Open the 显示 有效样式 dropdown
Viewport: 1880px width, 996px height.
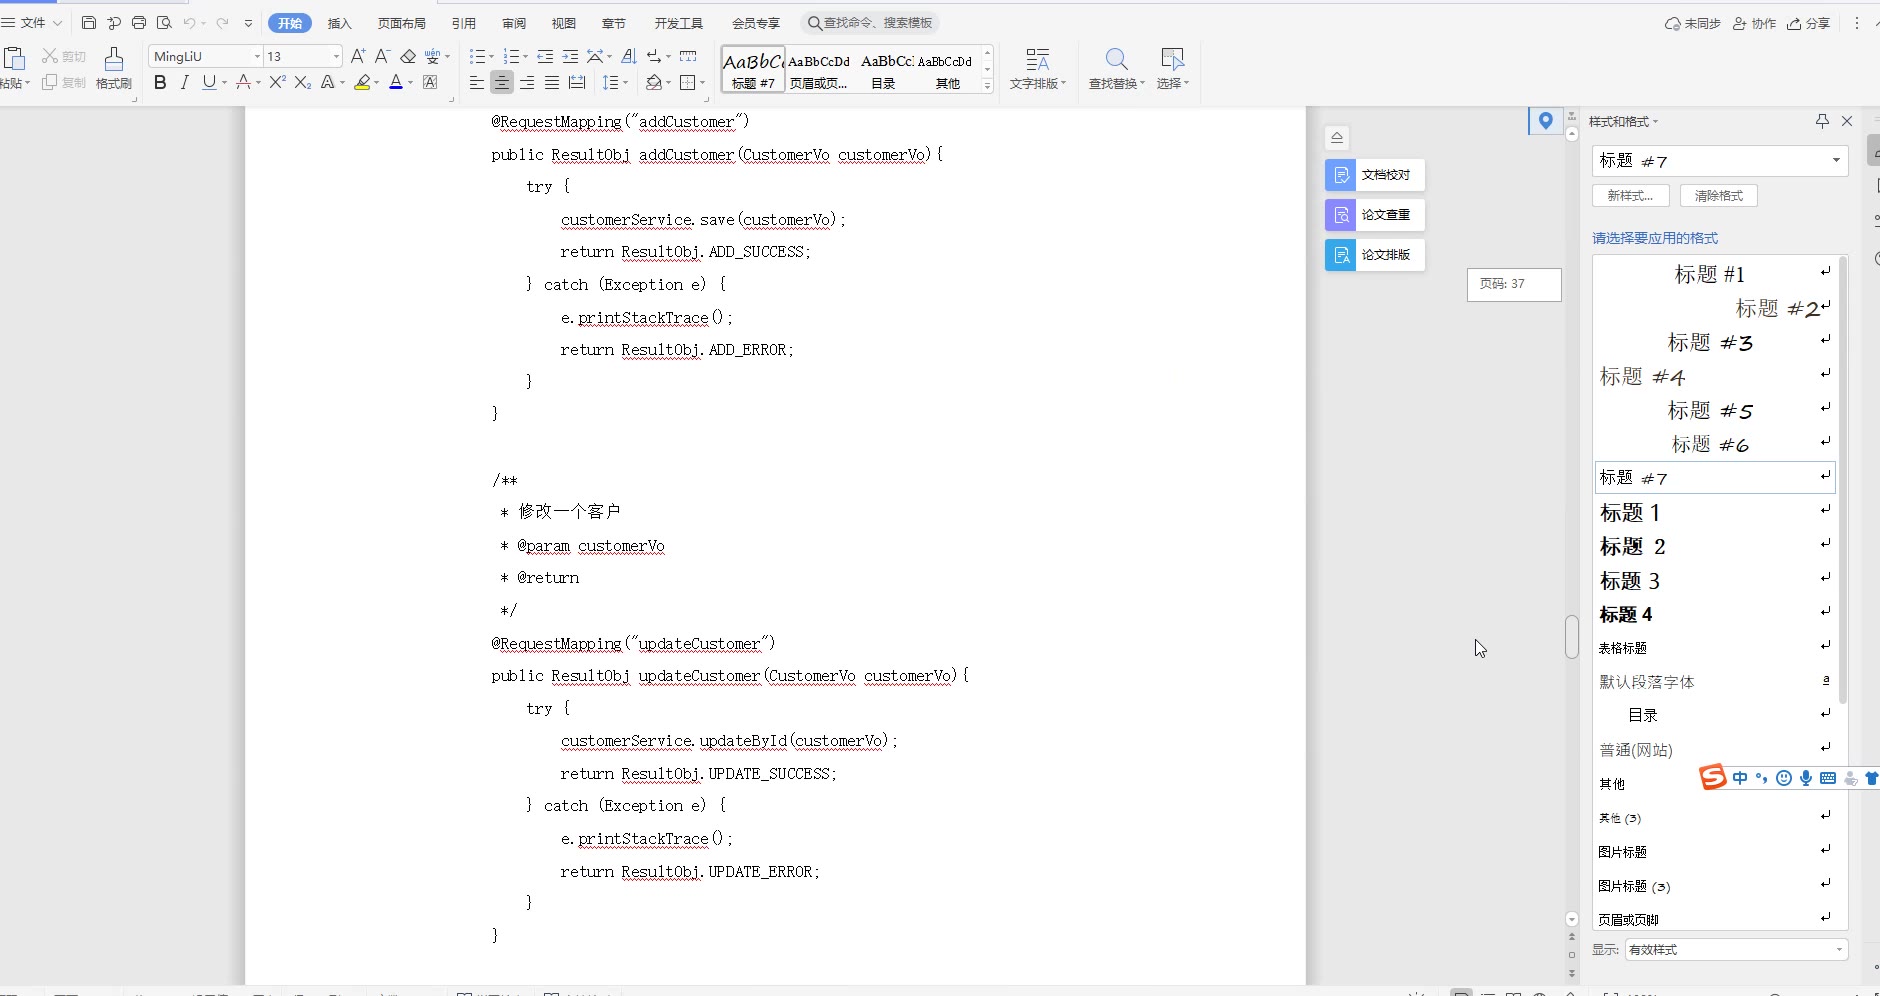(1737, 949)
